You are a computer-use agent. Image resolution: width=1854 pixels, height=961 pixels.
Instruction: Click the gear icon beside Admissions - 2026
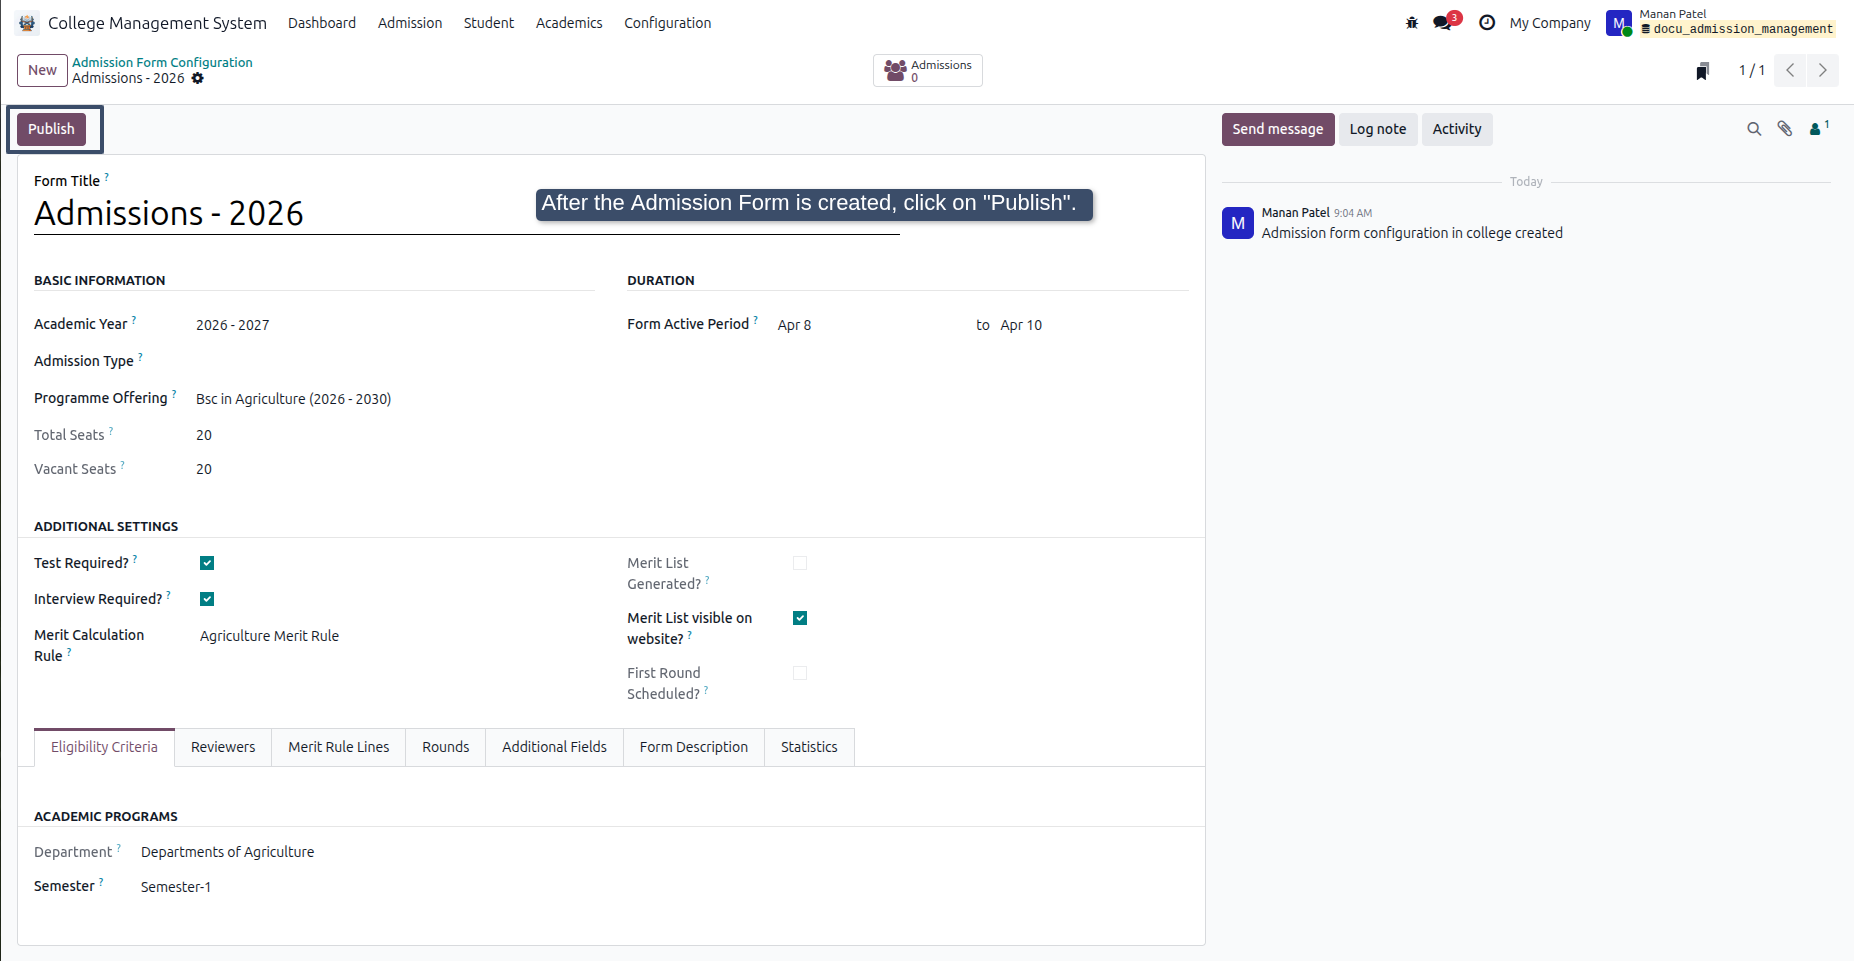pyautogui.click(x=198, y=78)
